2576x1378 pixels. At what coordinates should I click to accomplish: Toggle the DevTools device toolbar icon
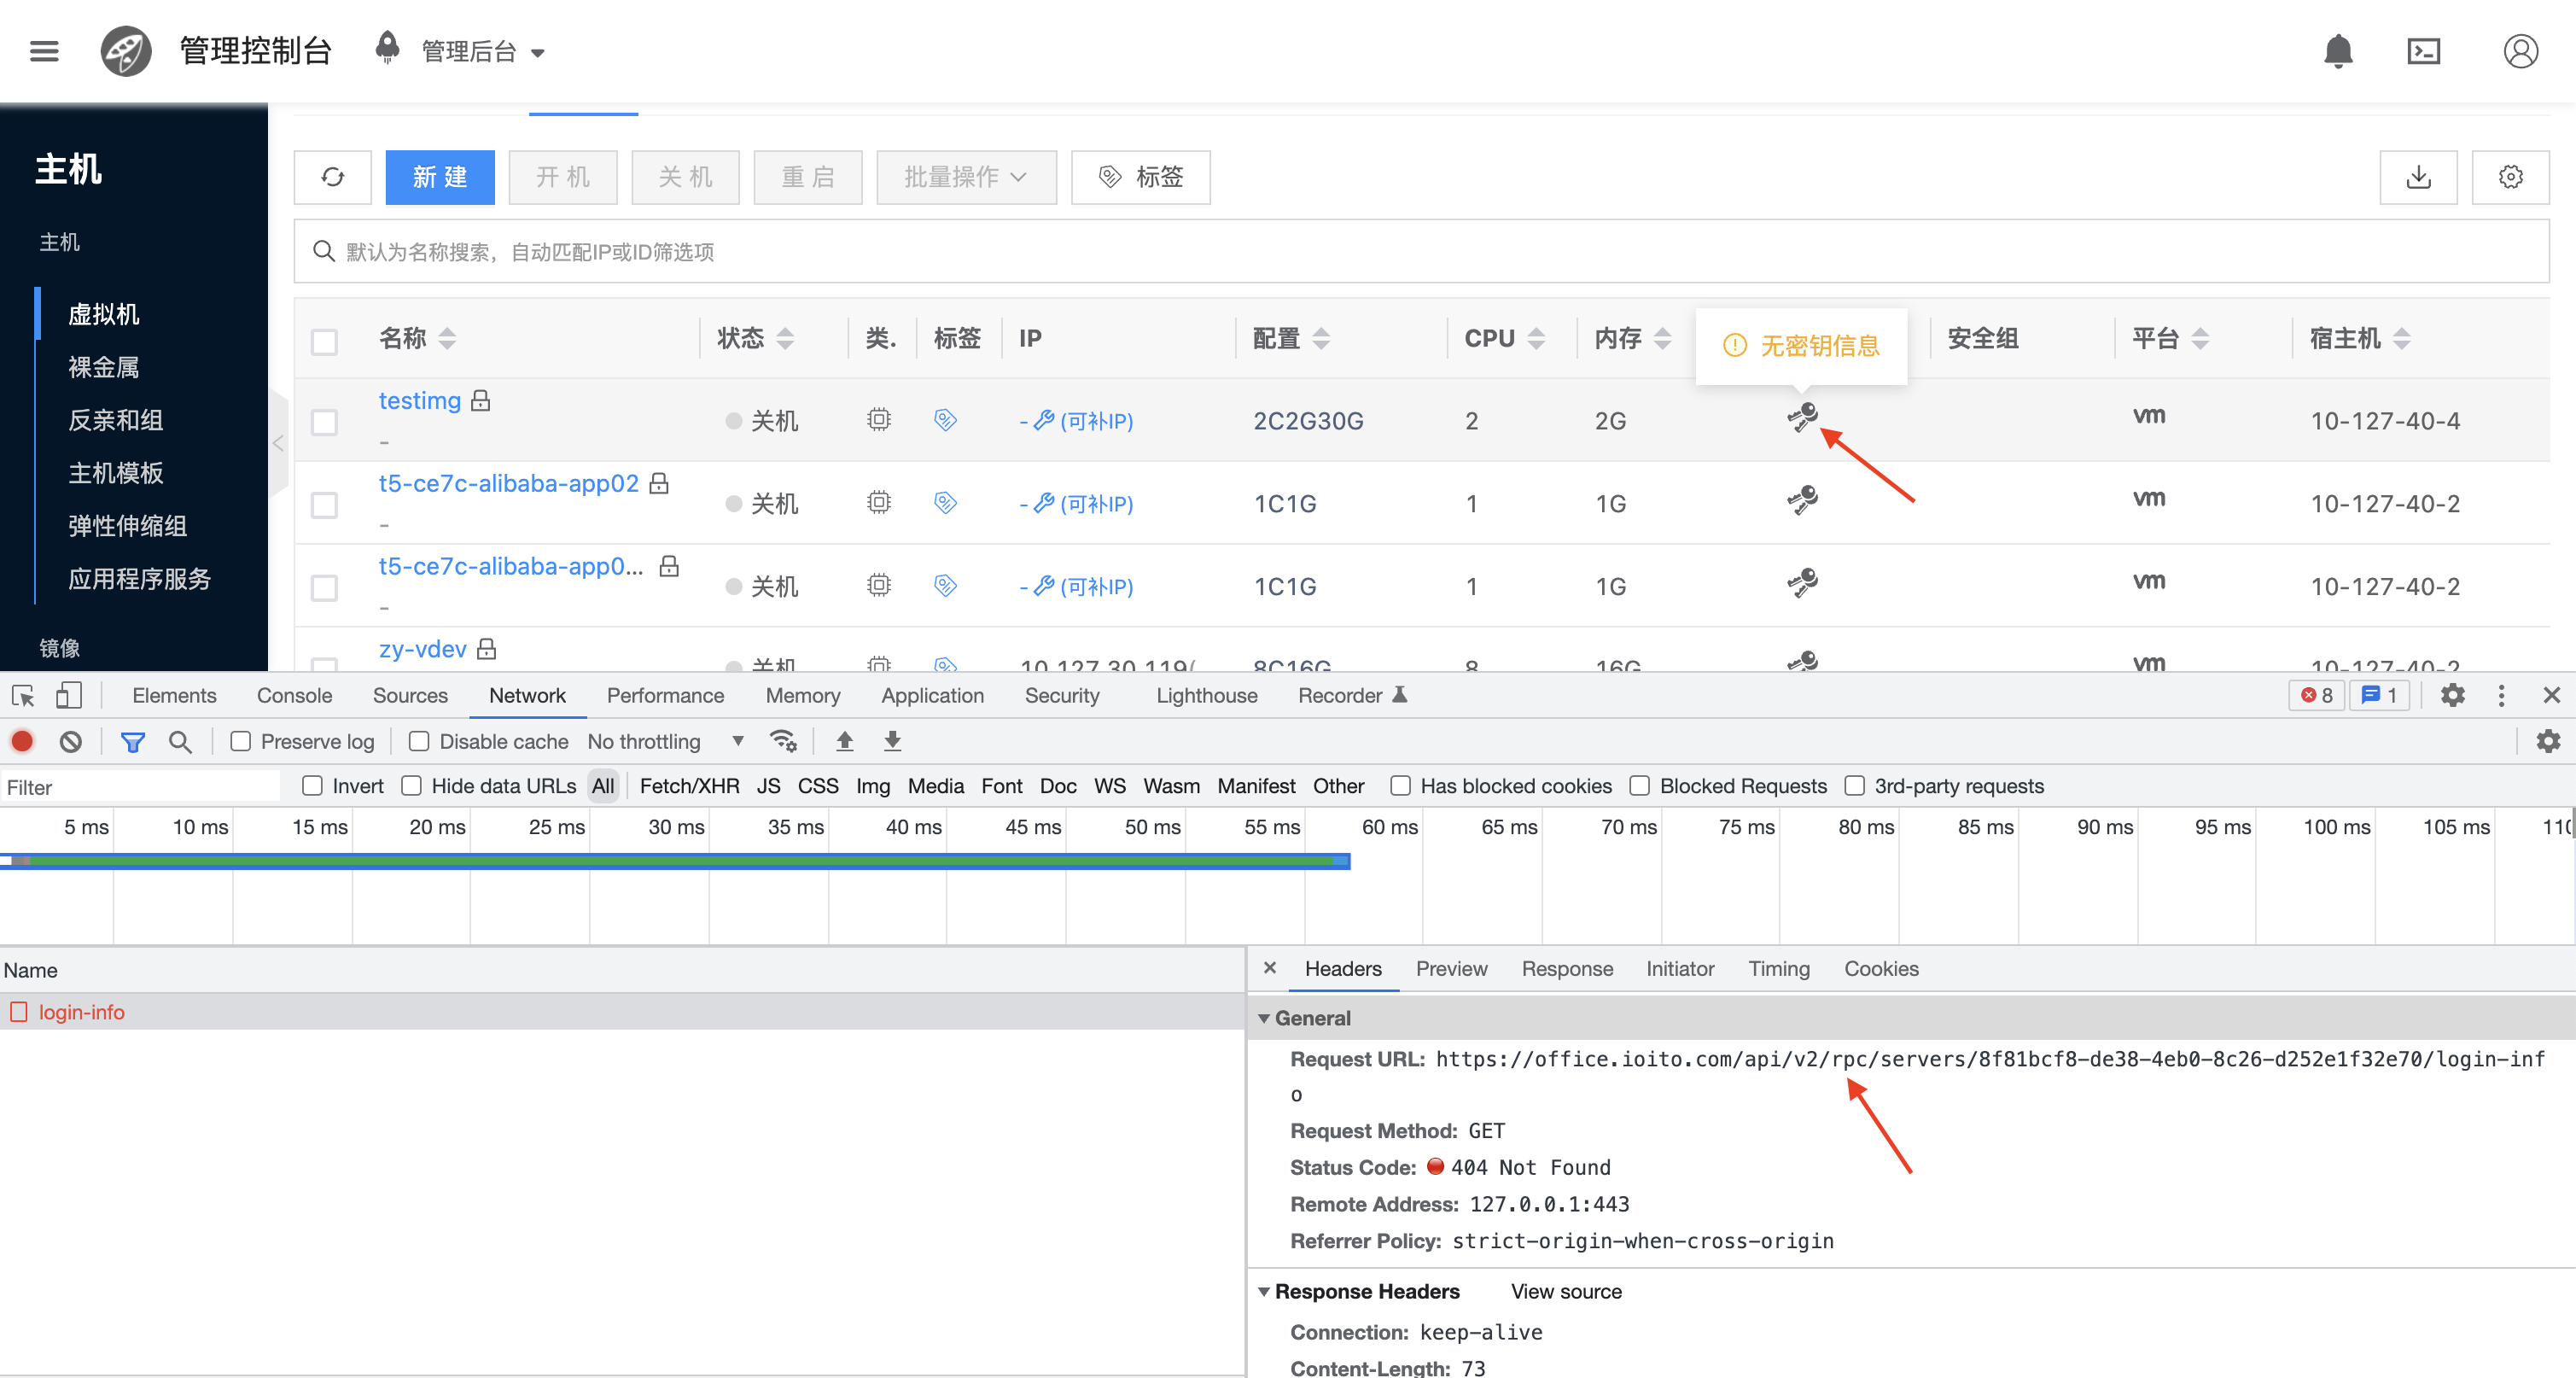[68, 695]
